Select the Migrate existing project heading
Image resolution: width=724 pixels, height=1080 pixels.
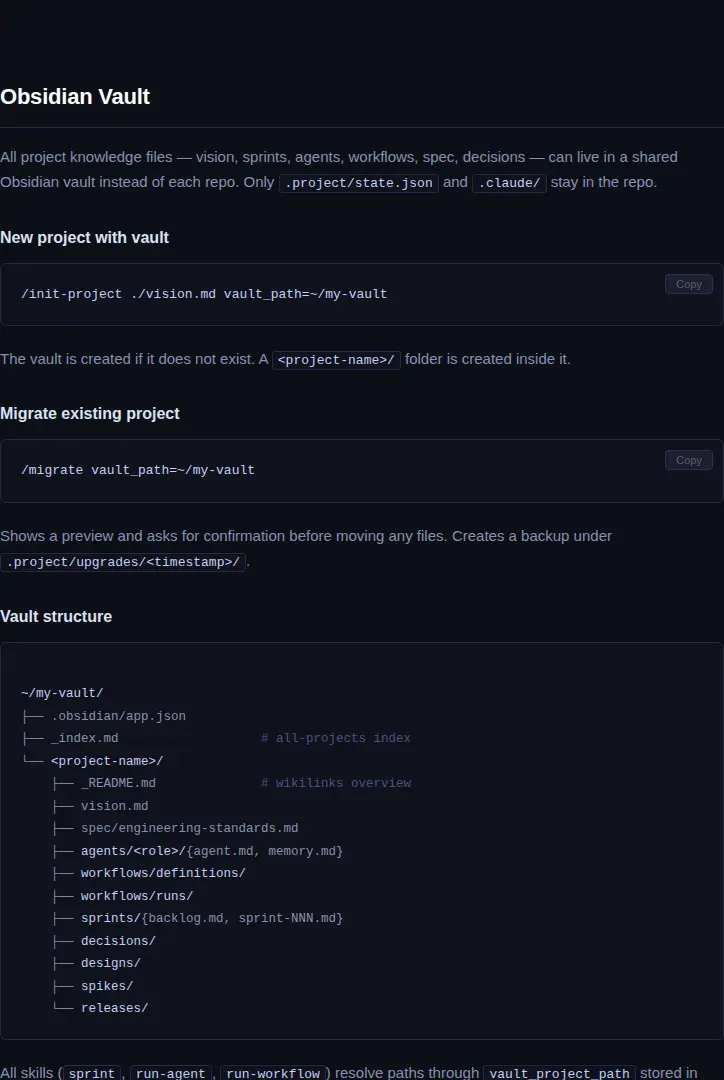(90, 413)
